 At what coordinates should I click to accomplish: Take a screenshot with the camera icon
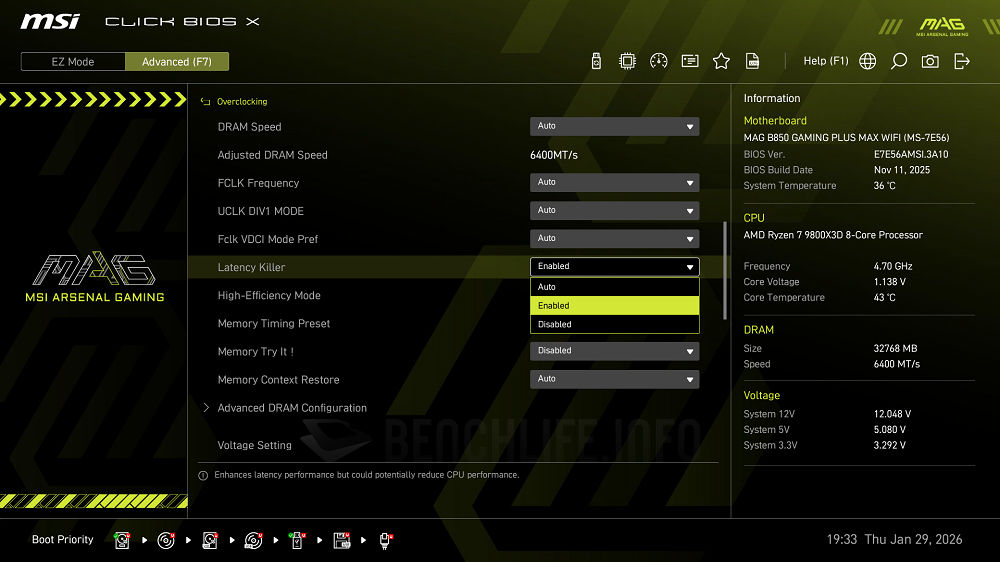[x=930, y=61]
